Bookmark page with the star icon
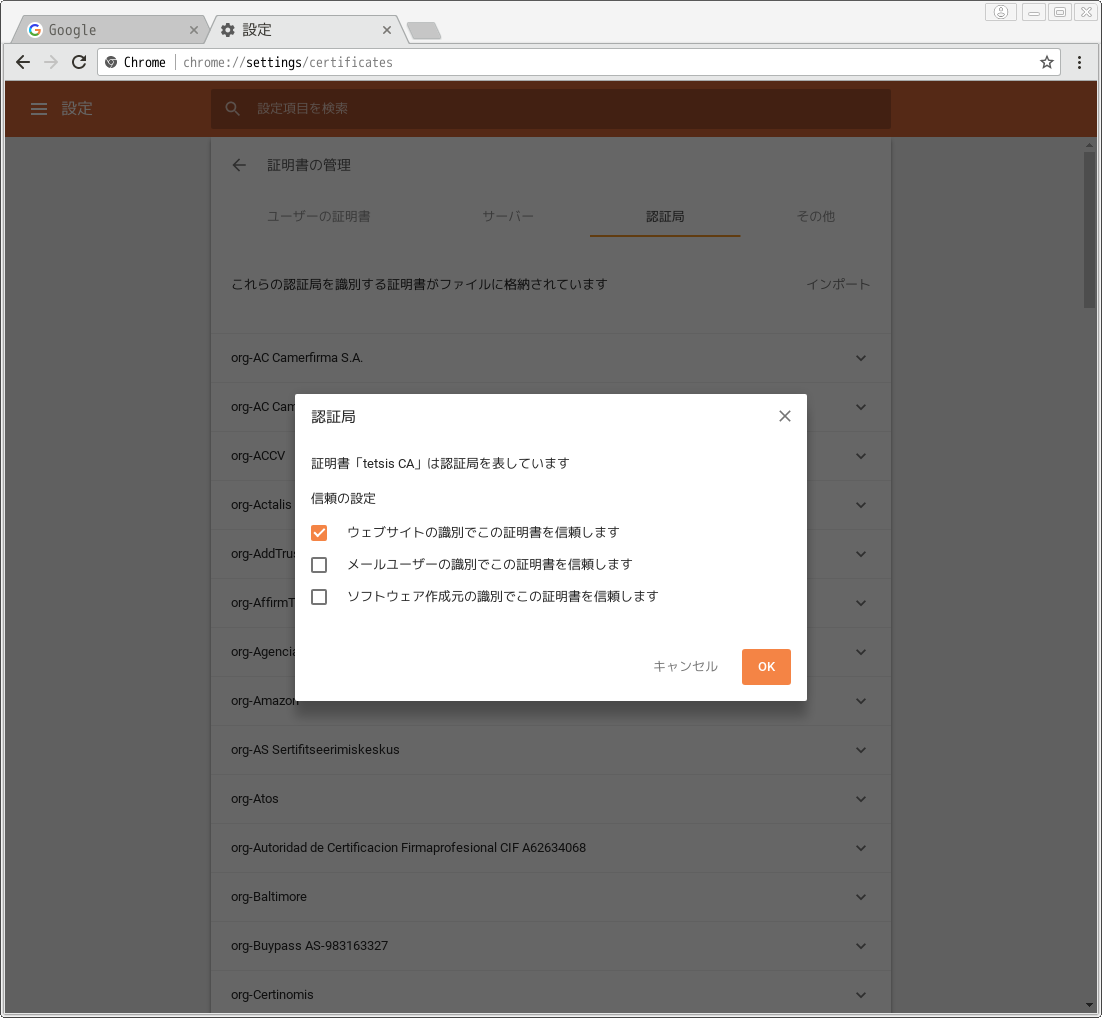The image size is (1102, 1018). 1047,62
